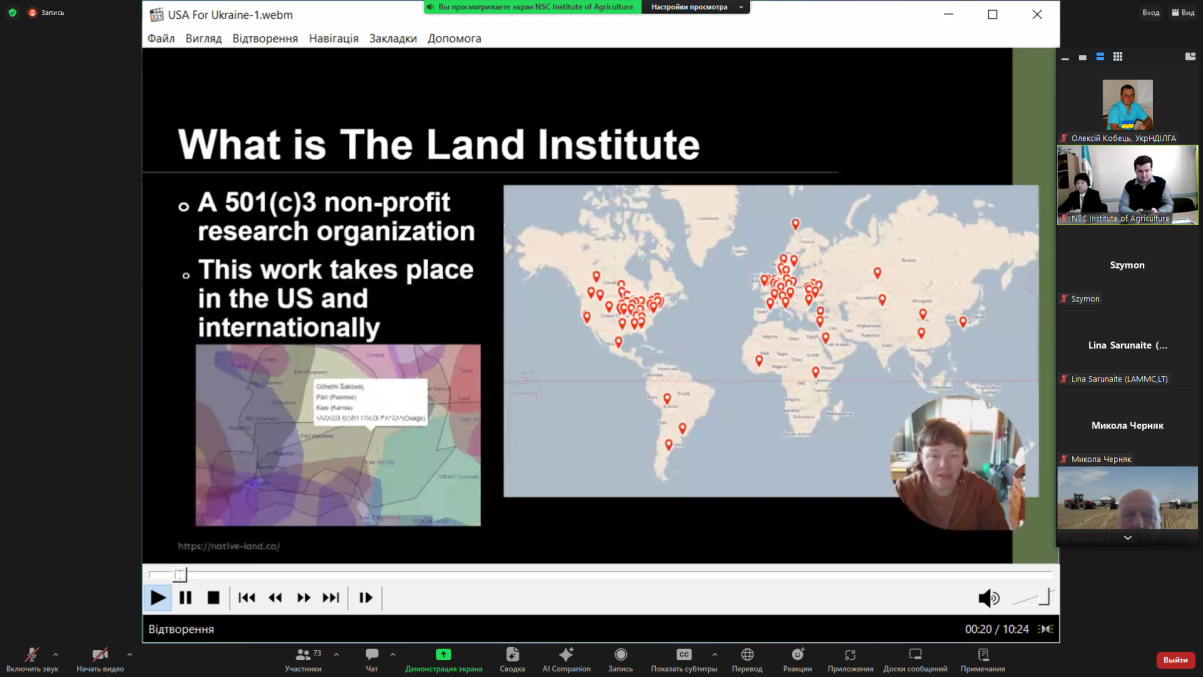The width and height of the screenshot is (1203, 677).
Task: Open the Закладки menu
Action: coord(393,38)
